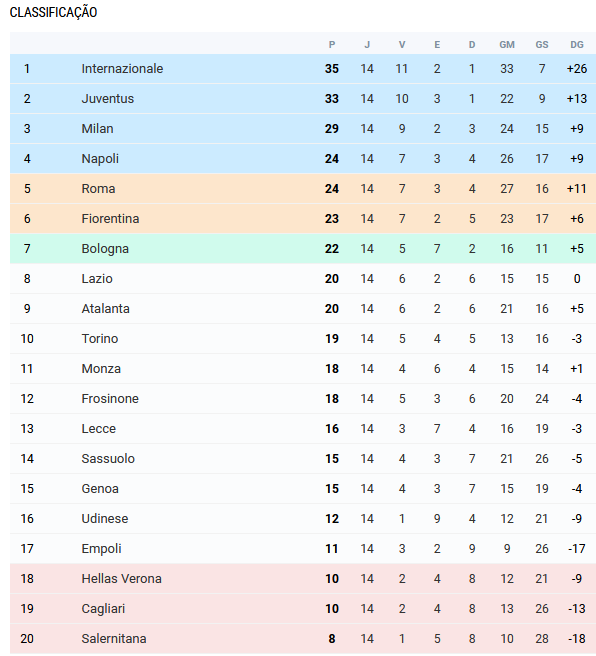Click Internazionale's 35 points value

click(332, 69)
